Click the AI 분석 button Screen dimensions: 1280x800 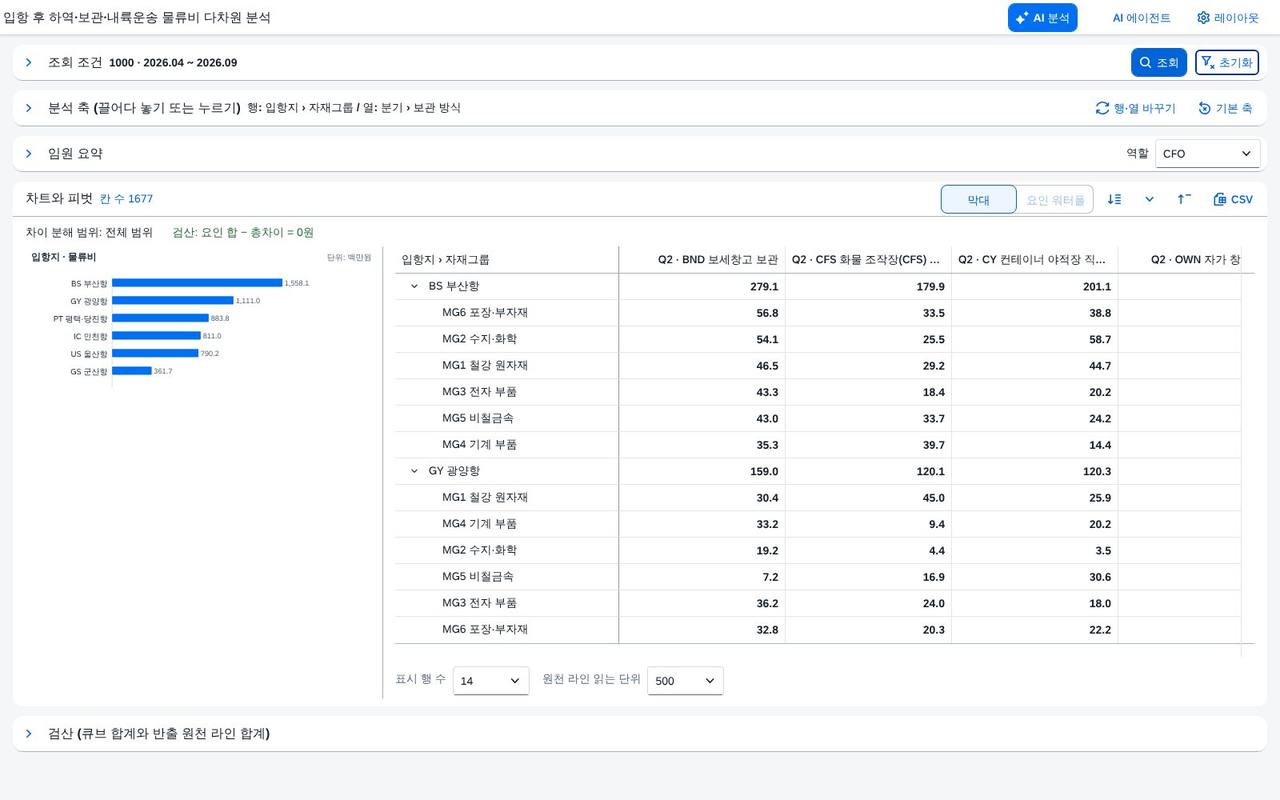click(1042, 18)
